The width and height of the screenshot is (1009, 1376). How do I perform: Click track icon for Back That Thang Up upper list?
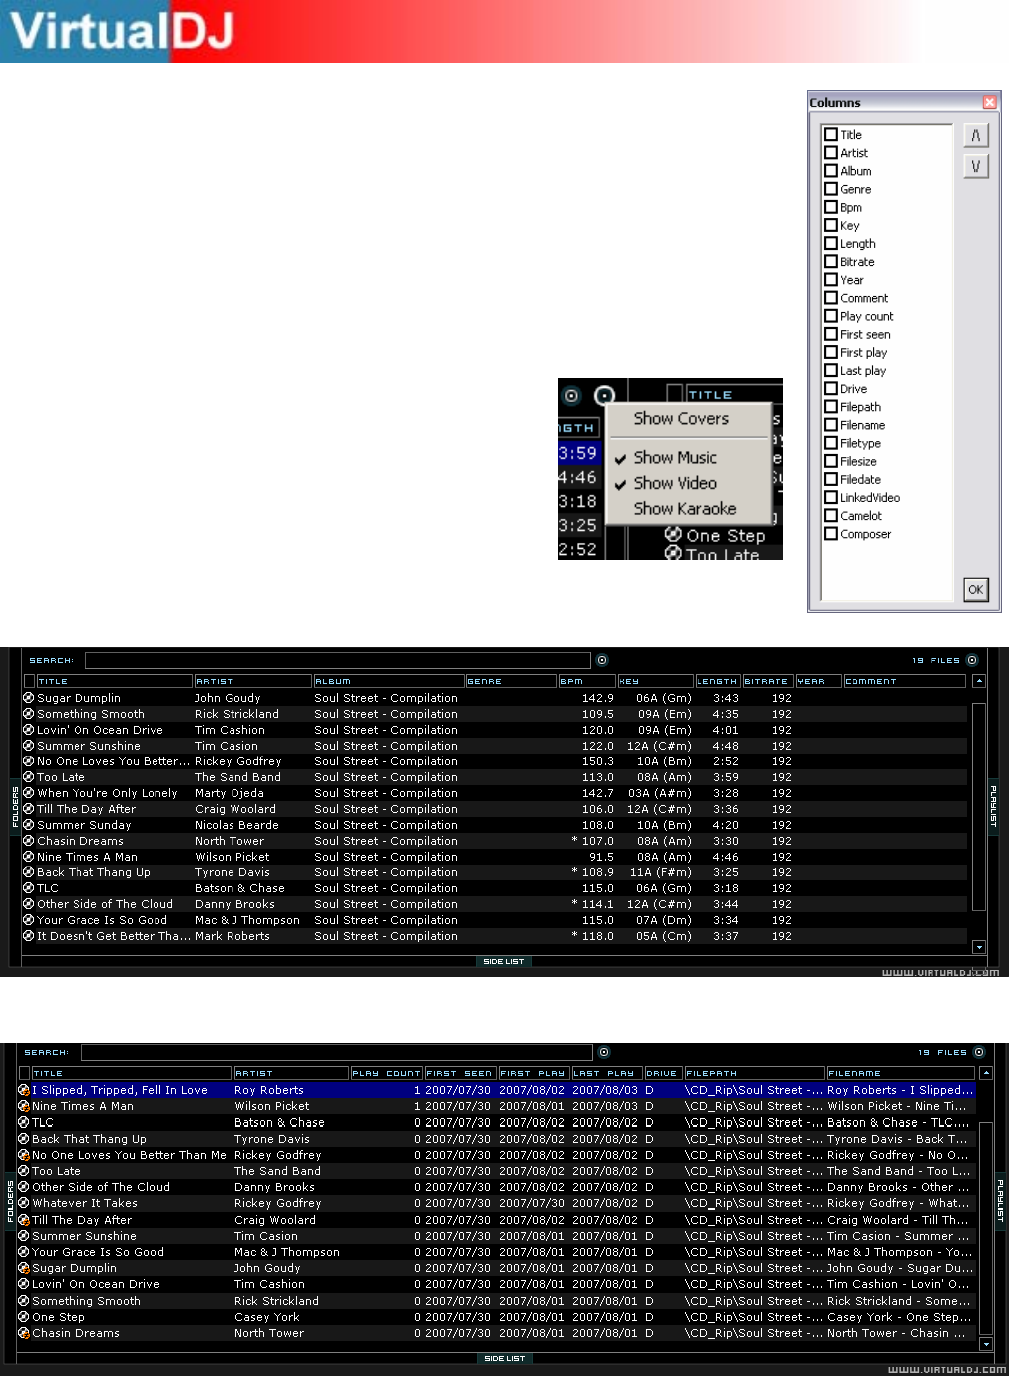click(29, 872)
